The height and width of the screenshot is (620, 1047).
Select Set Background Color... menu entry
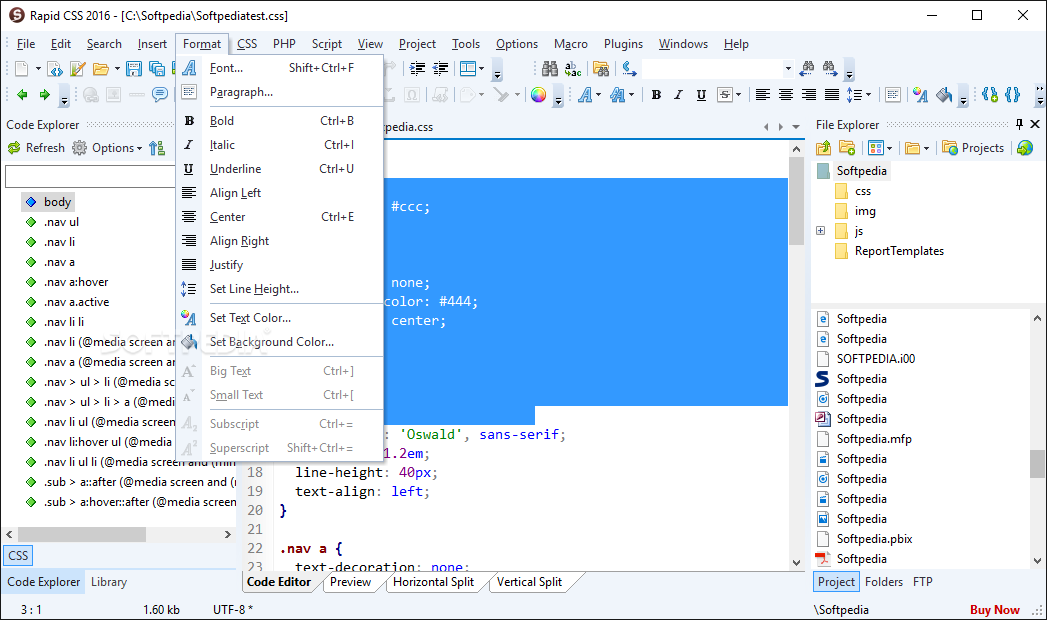click(x=280, y=342)
